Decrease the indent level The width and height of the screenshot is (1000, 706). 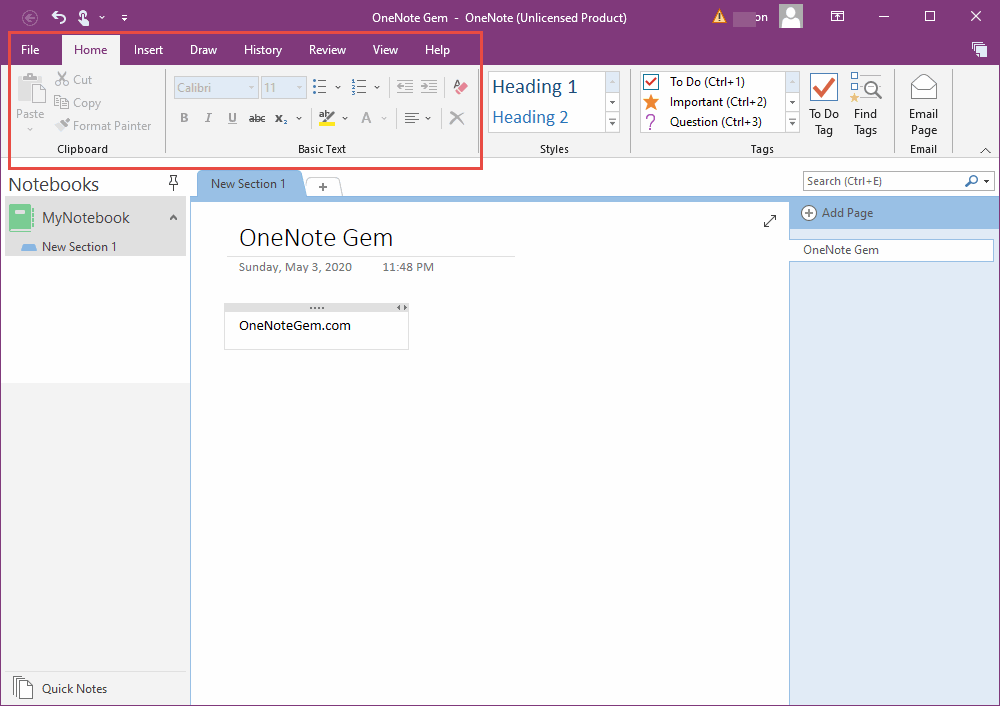pos(404,87)
